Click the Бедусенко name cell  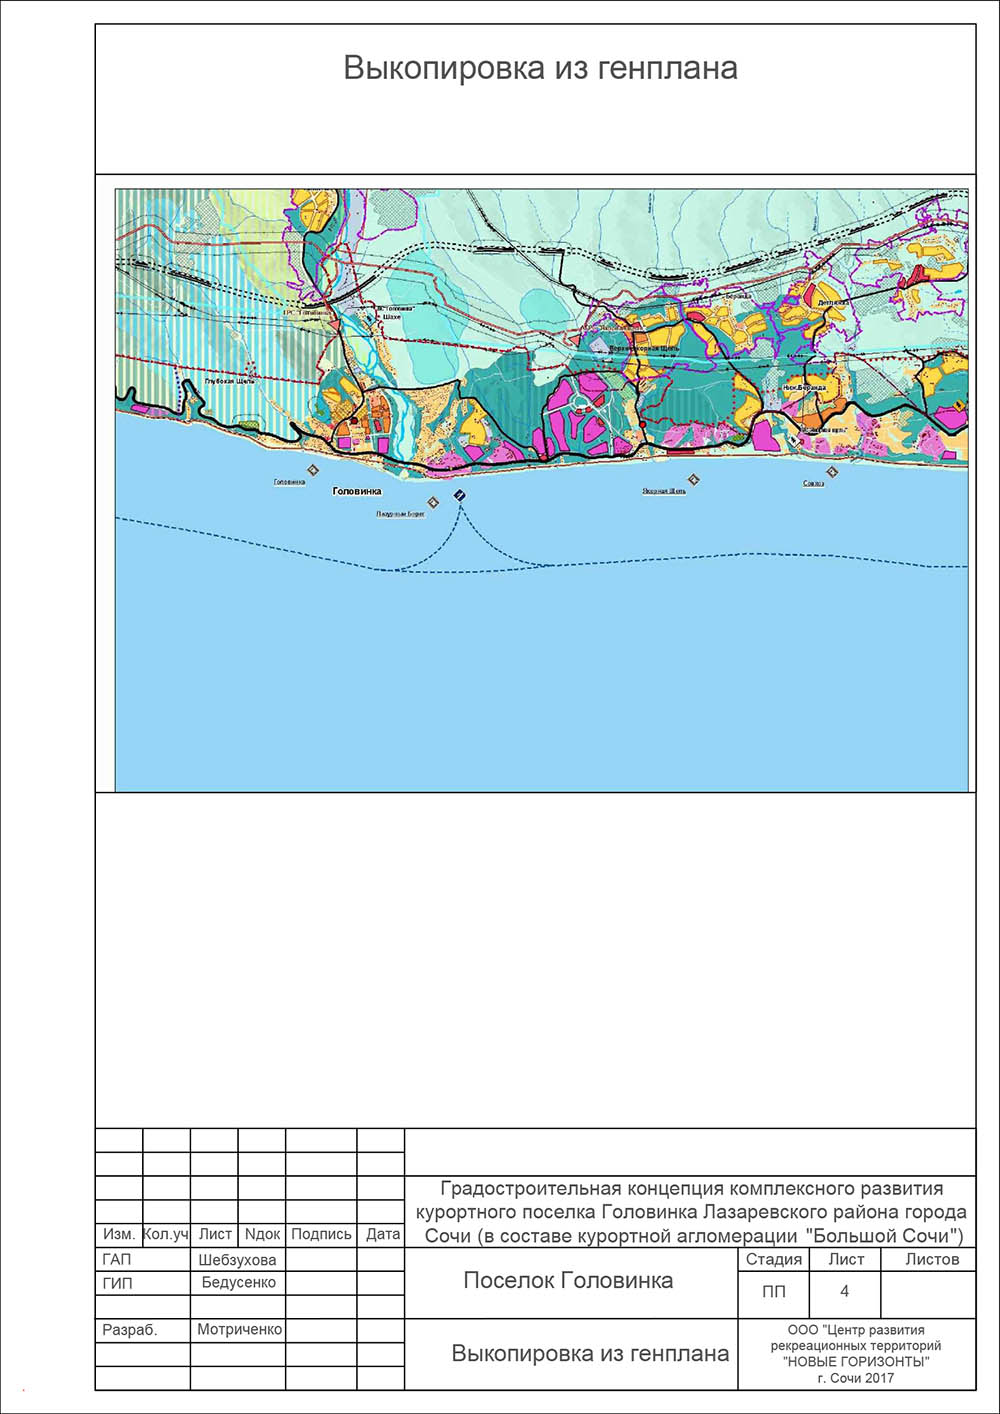coord(238,1282)
